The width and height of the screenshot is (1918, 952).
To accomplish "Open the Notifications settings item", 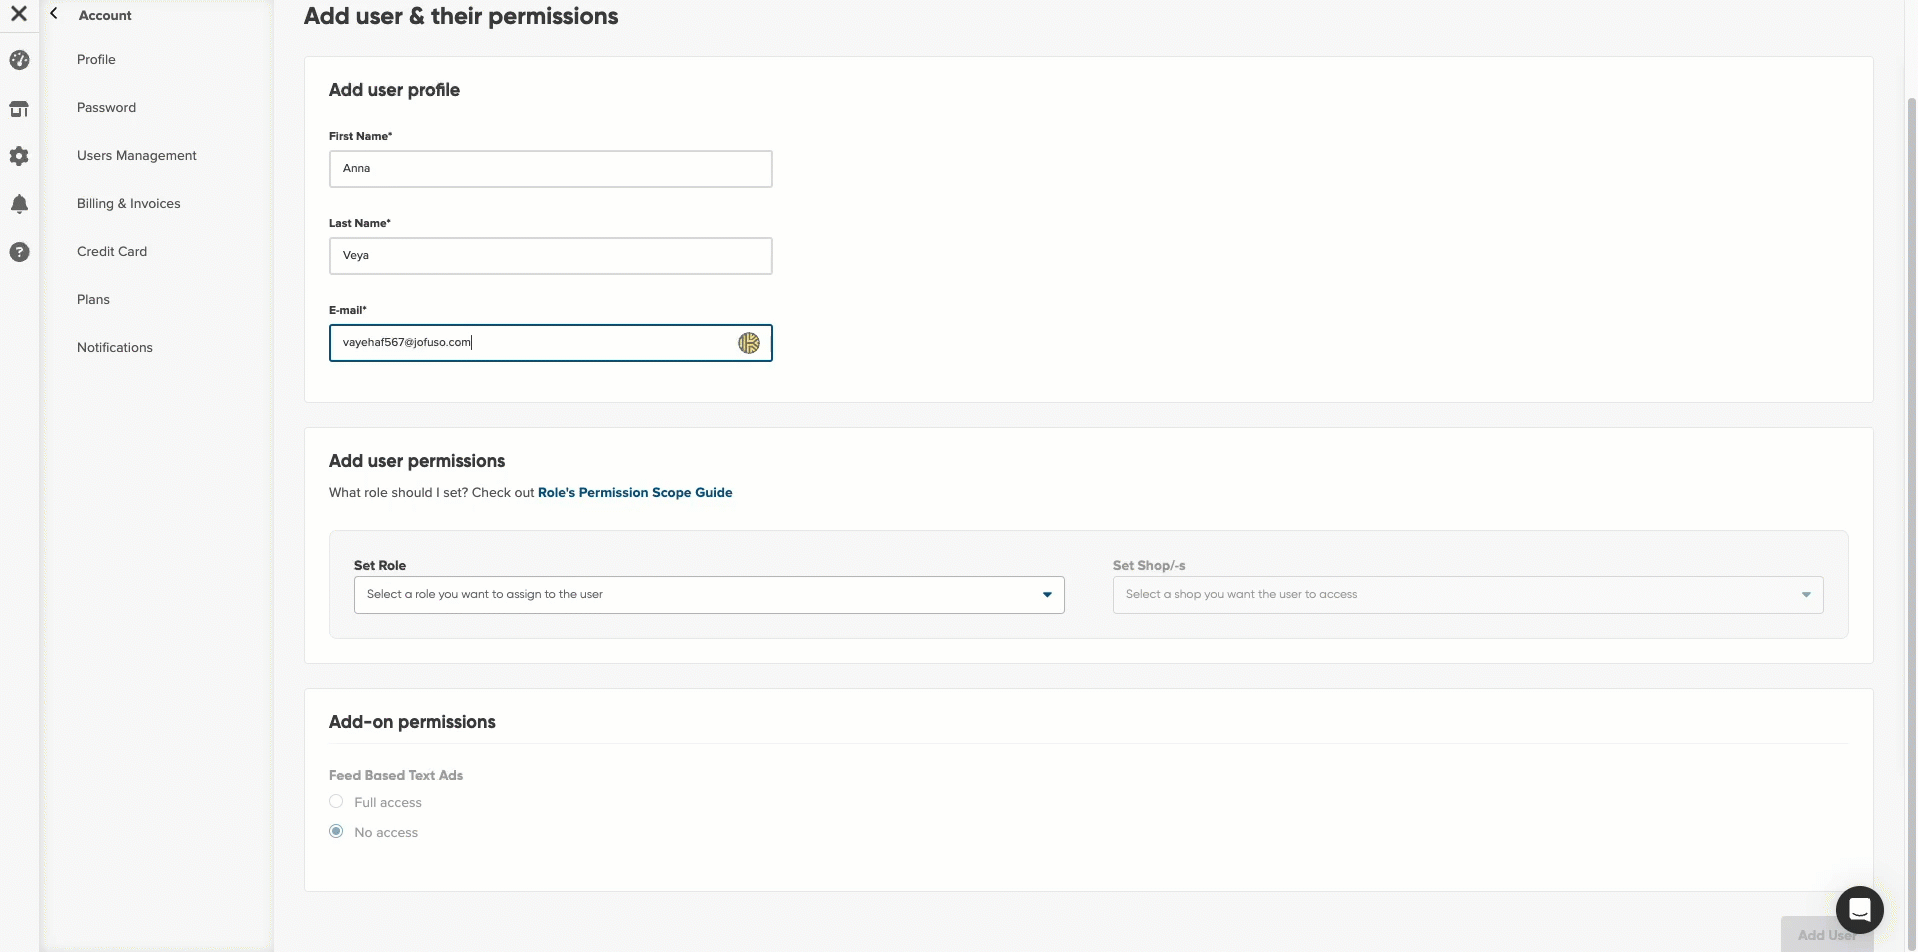I will coord(115,348).
